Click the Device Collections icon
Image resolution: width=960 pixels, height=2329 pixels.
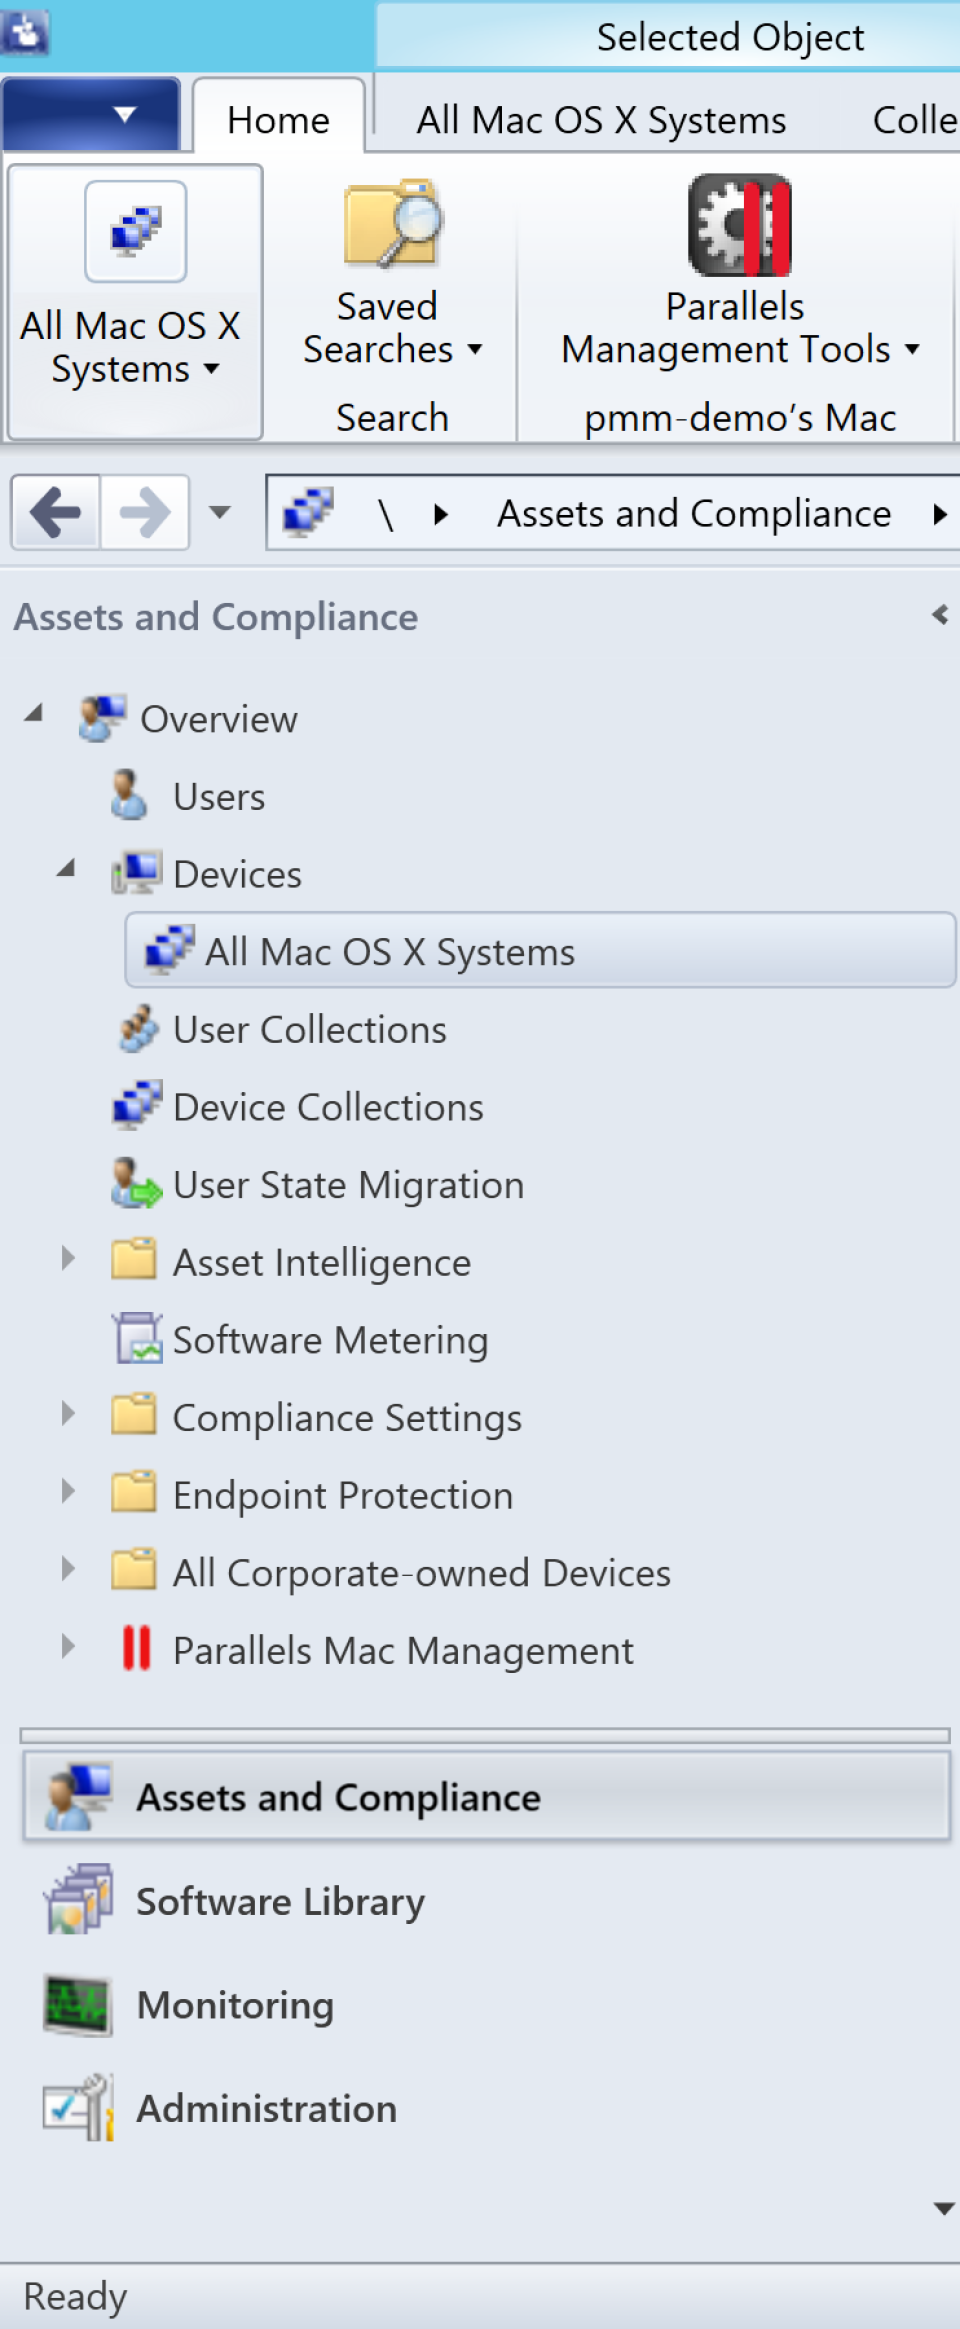click(137, 1105)
